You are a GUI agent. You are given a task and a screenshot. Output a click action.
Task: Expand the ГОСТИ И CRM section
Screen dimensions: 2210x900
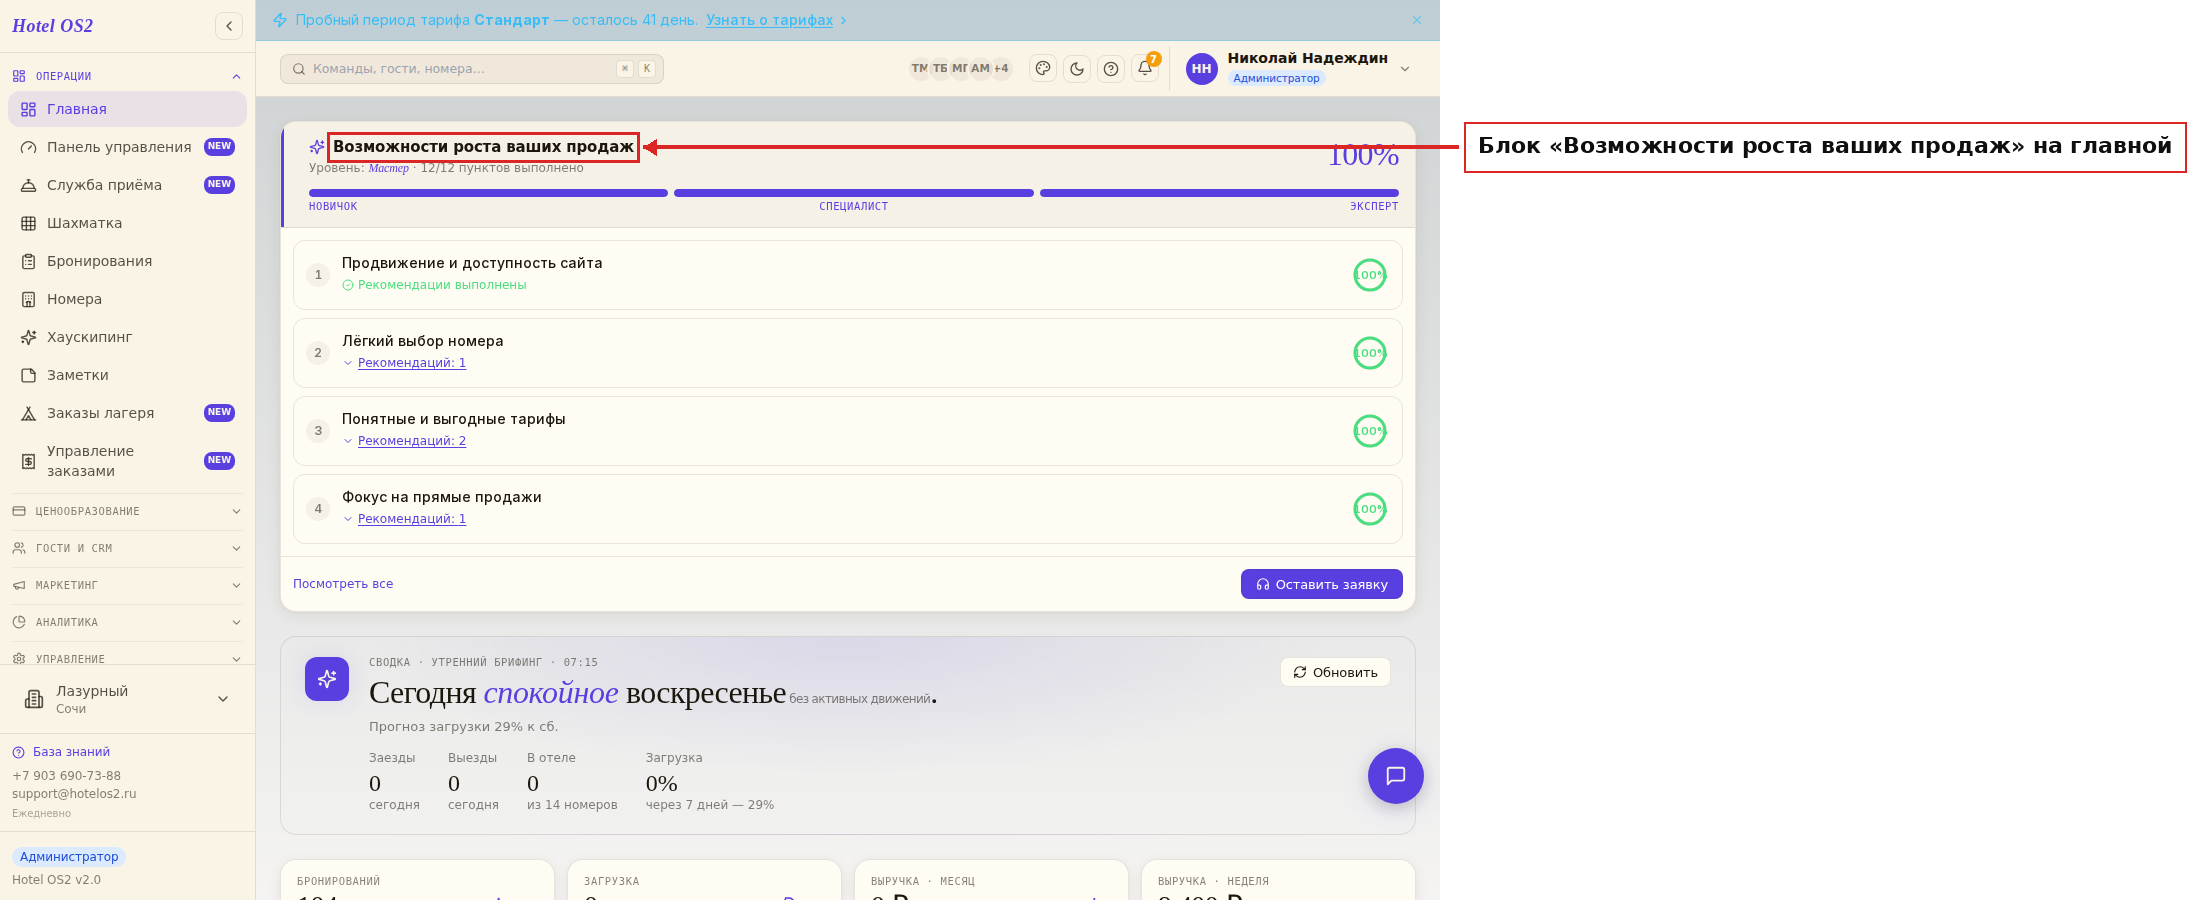pos(127,548)
